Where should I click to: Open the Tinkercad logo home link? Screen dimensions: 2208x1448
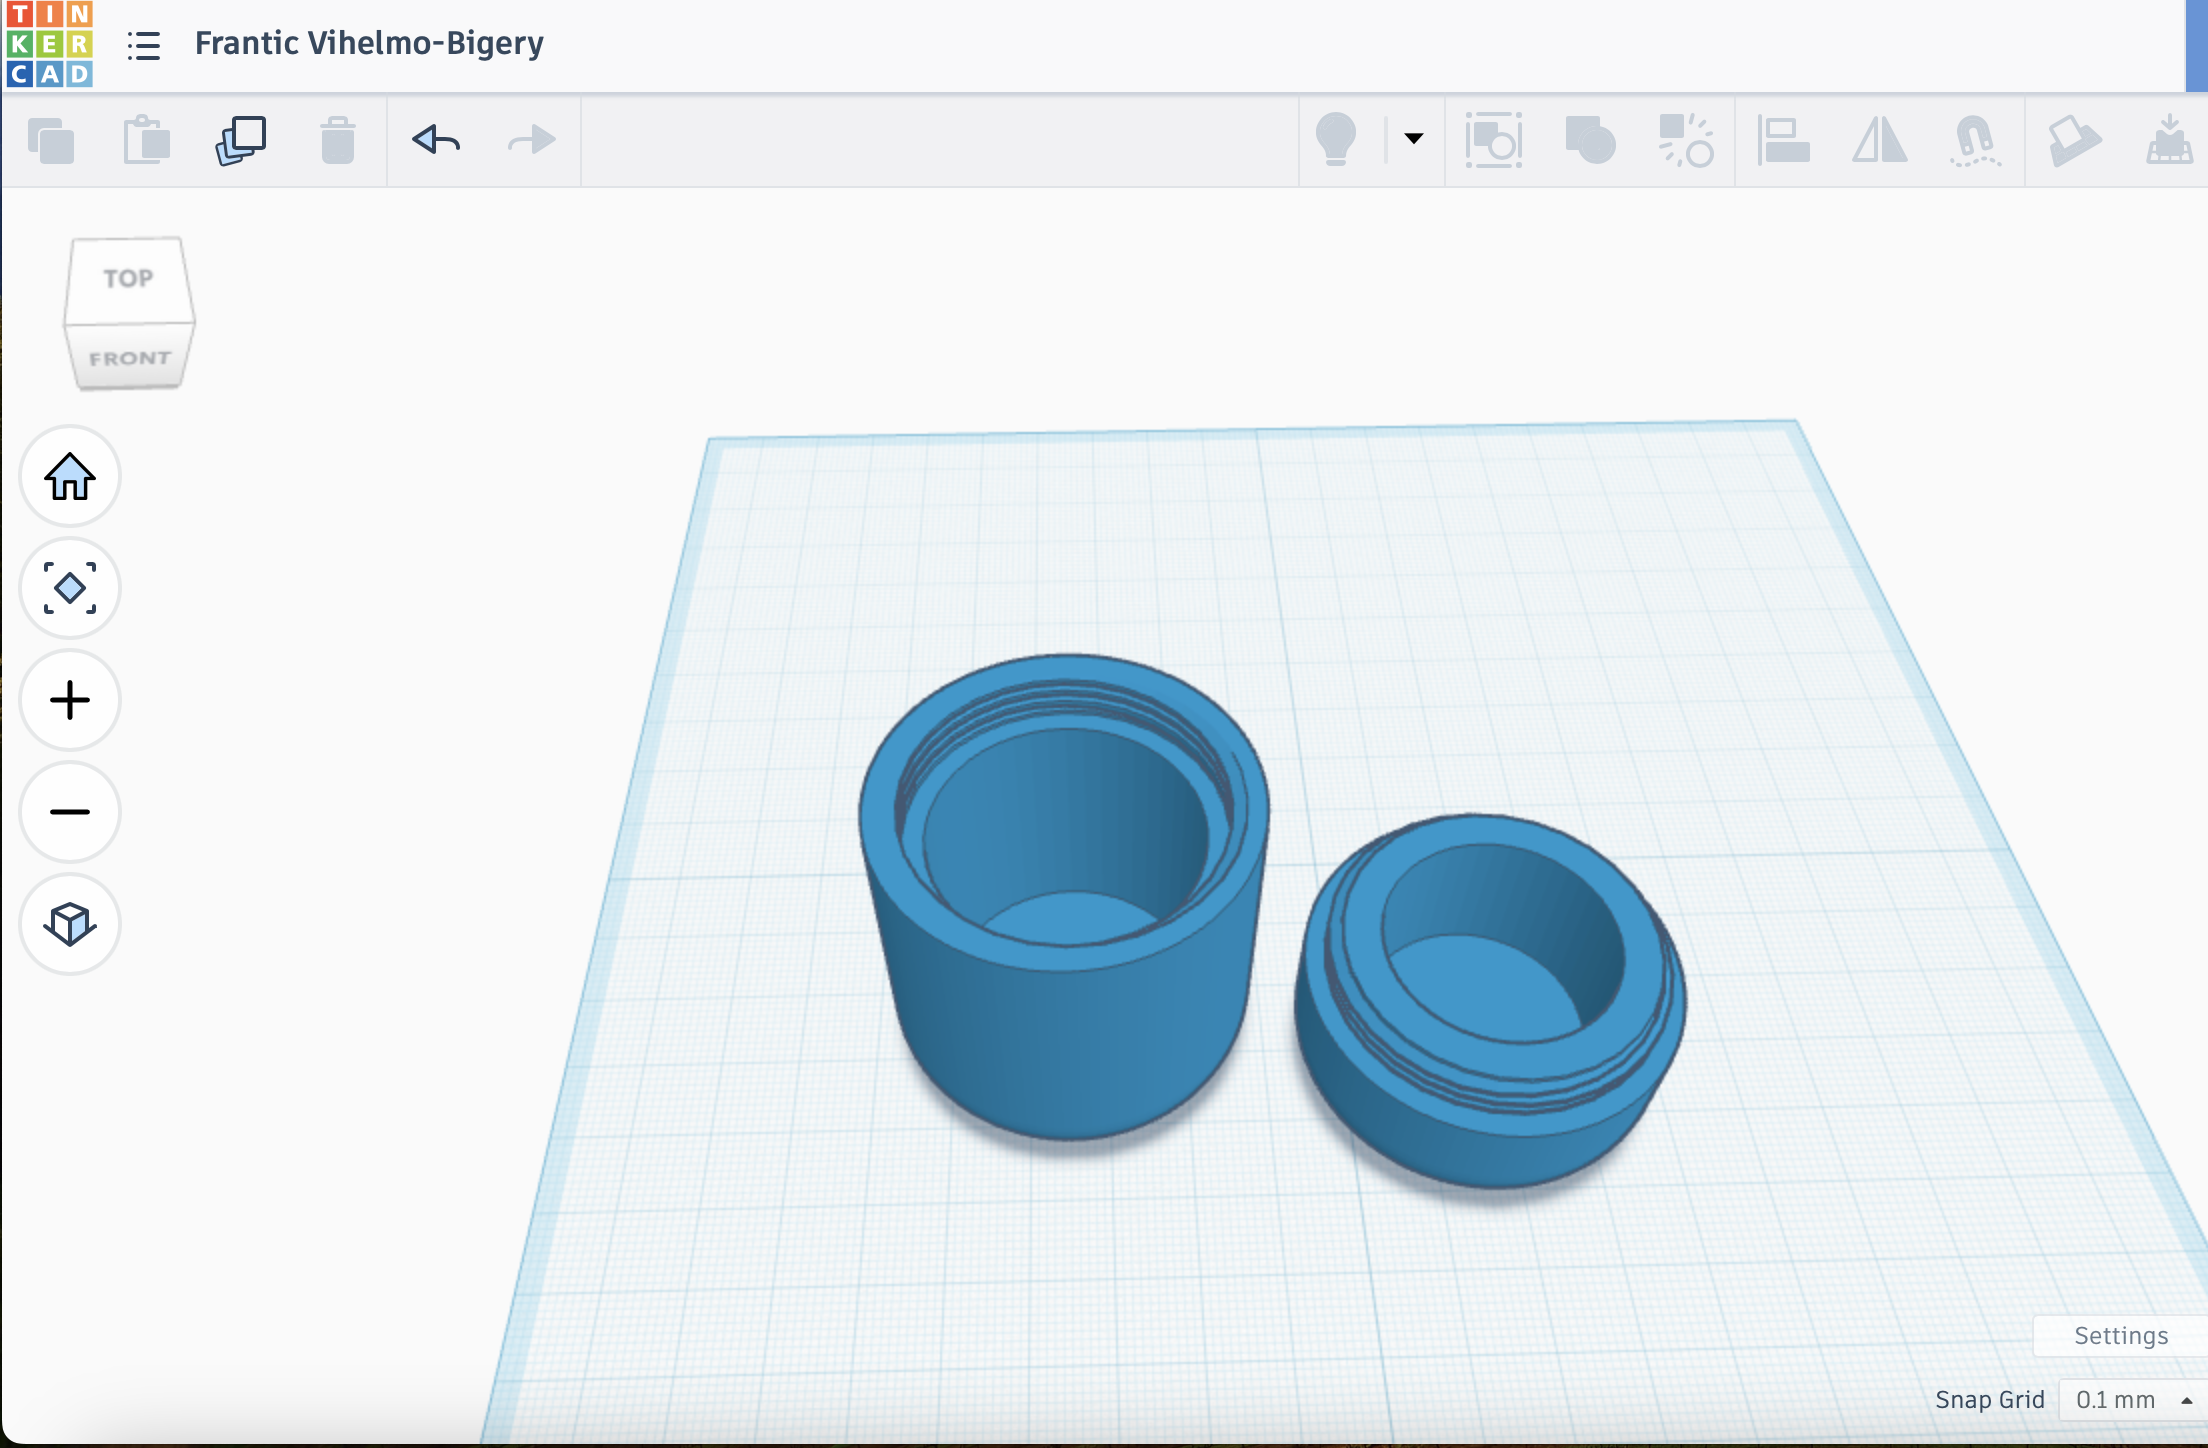pos(49,44)
